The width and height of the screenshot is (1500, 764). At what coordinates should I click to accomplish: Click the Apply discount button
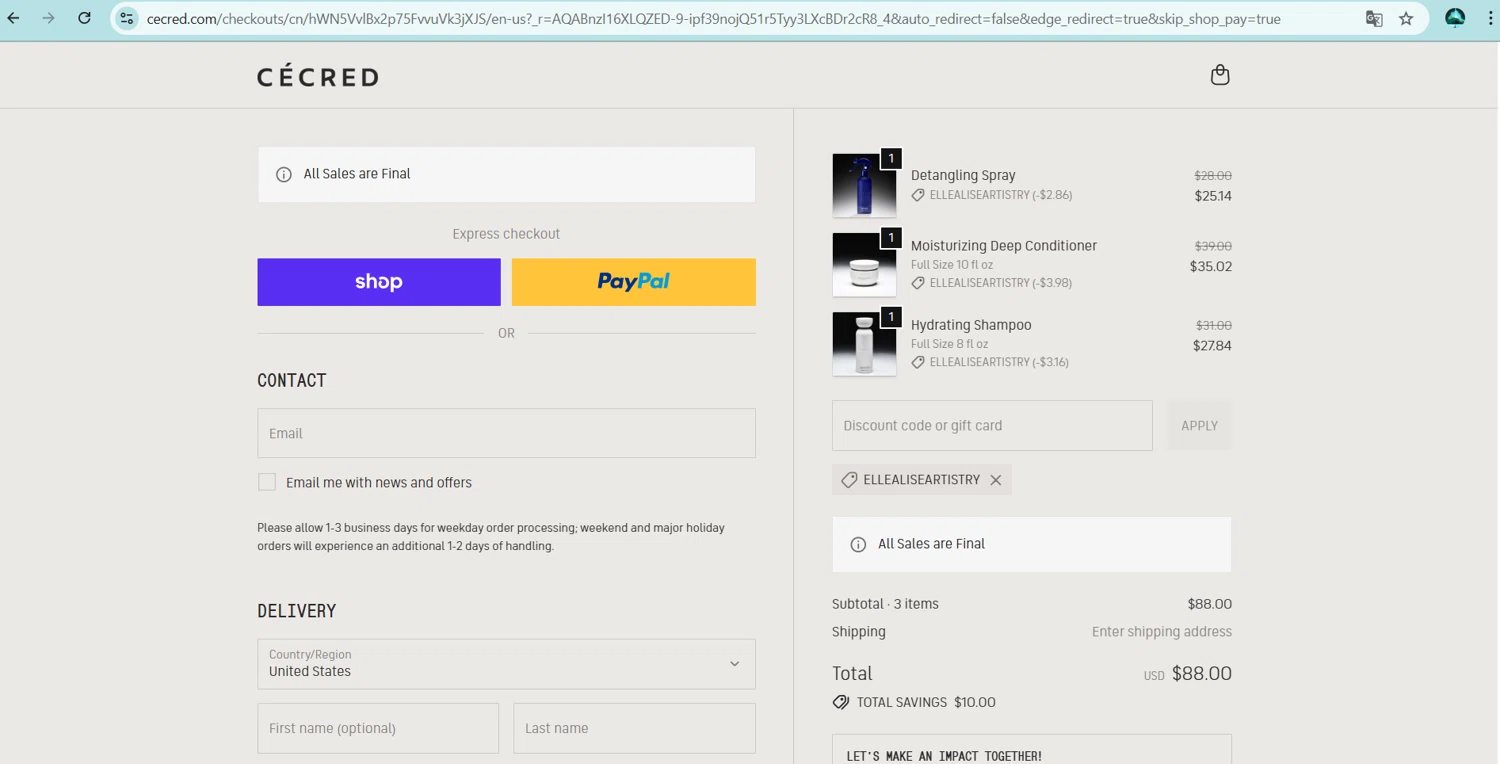(x=1199, y=426)
